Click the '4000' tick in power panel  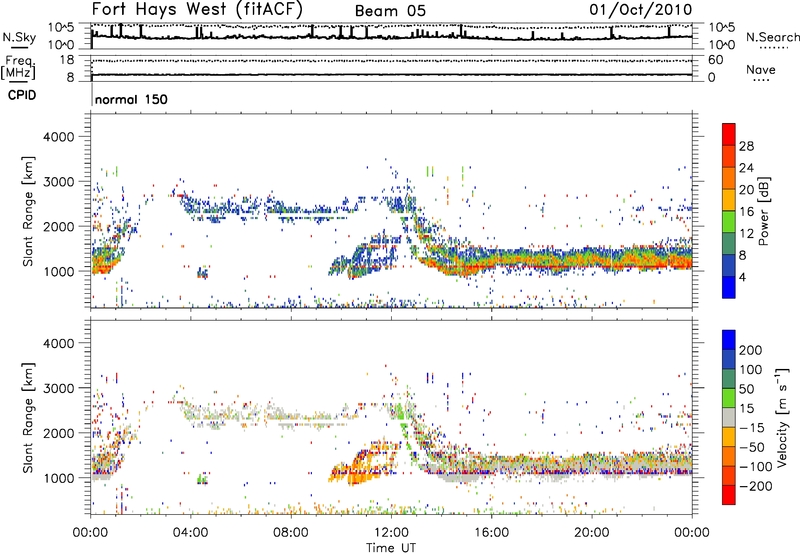point(59,137)
